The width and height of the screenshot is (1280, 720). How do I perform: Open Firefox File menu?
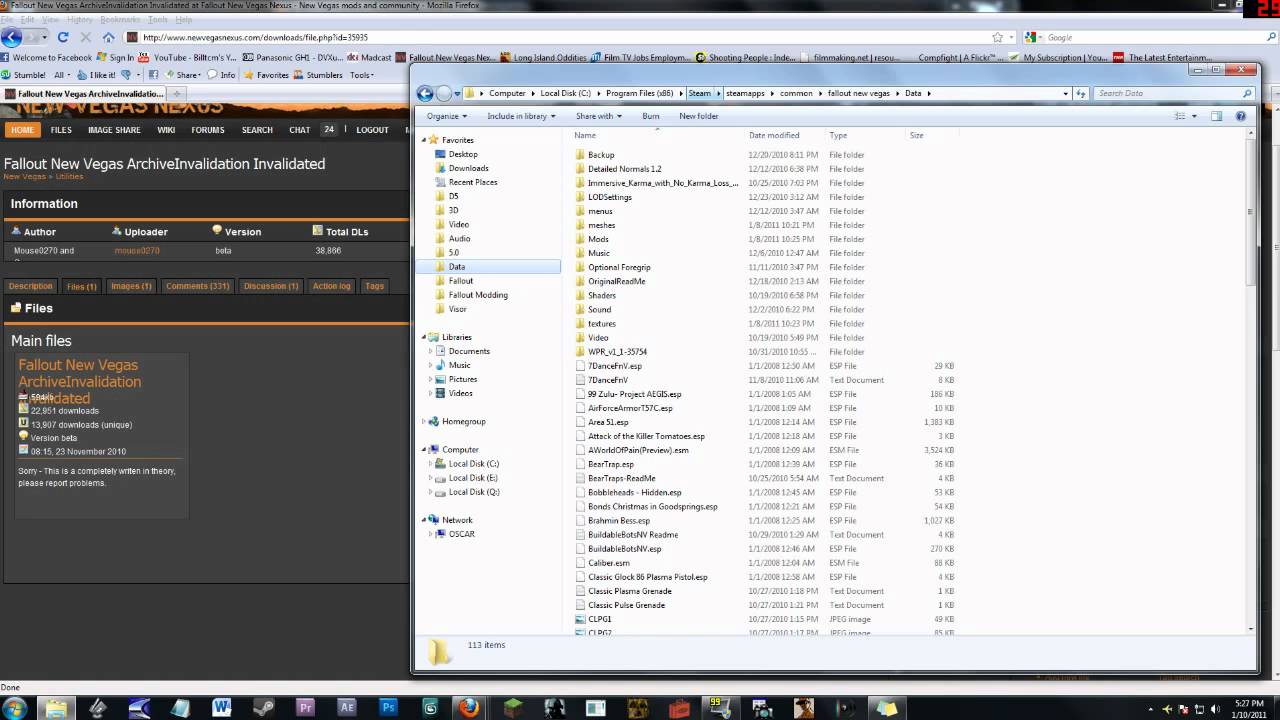click(7, 19)
